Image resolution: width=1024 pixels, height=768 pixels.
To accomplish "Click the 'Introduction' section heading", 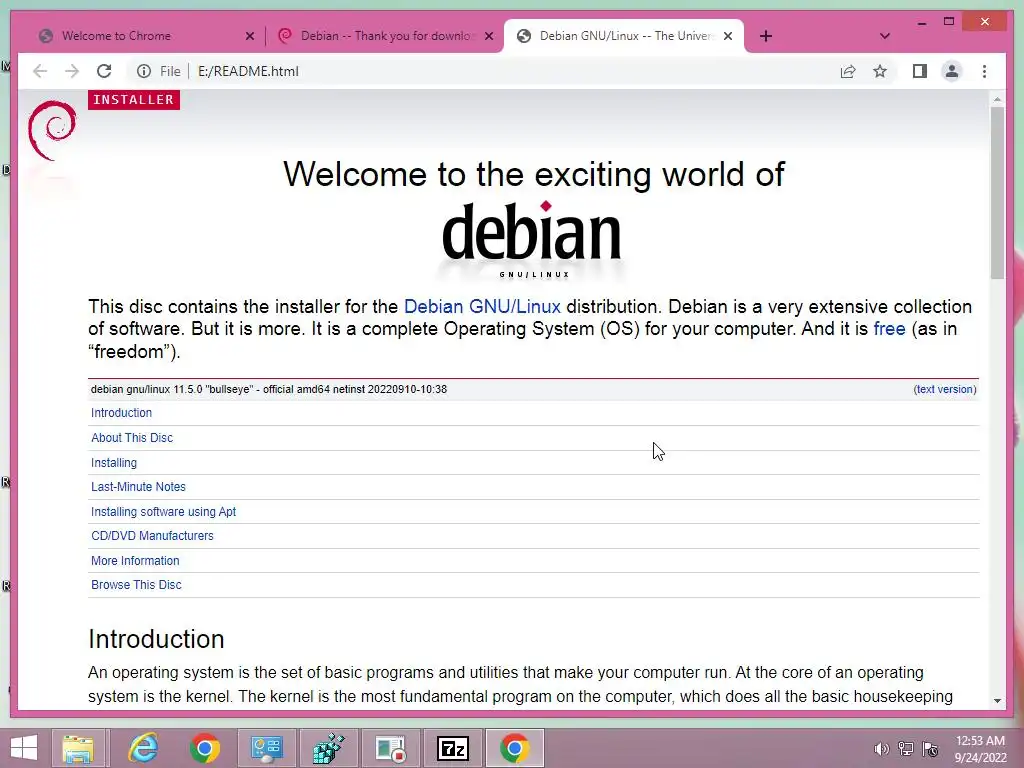I will tap(156, 639).
